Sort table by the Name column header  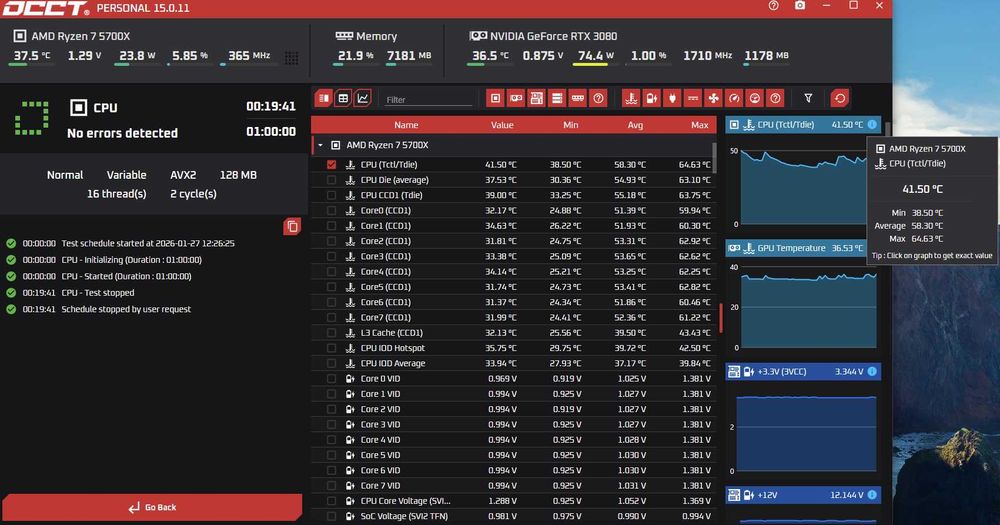[x=406, y=125]
